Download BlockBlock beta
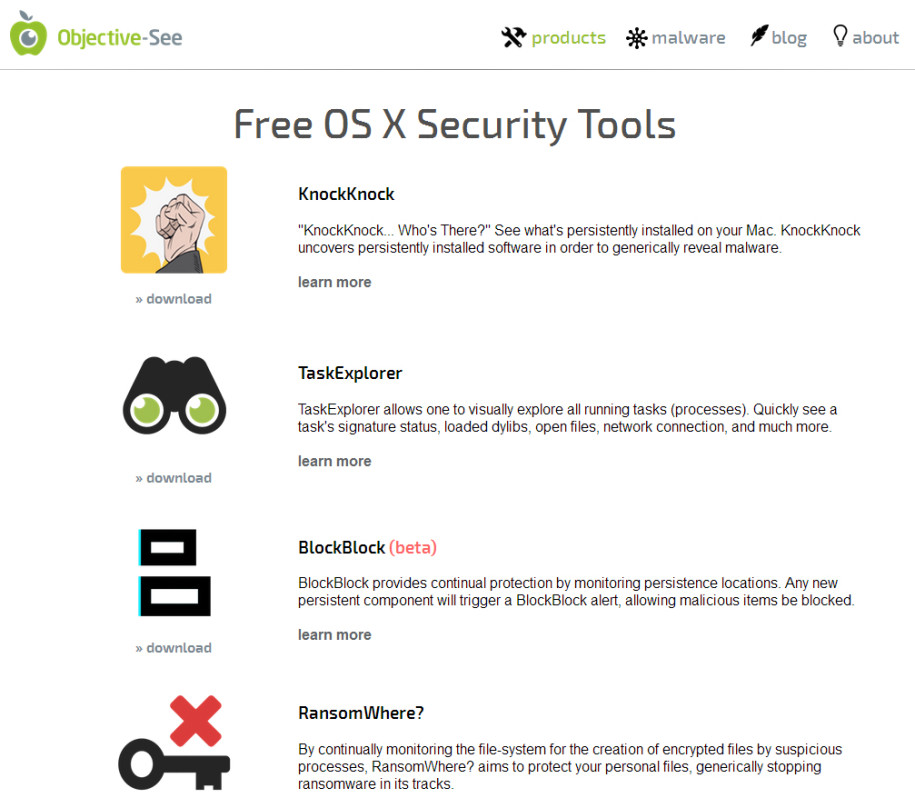Screen dimensions: 915x808 (173, 648)
